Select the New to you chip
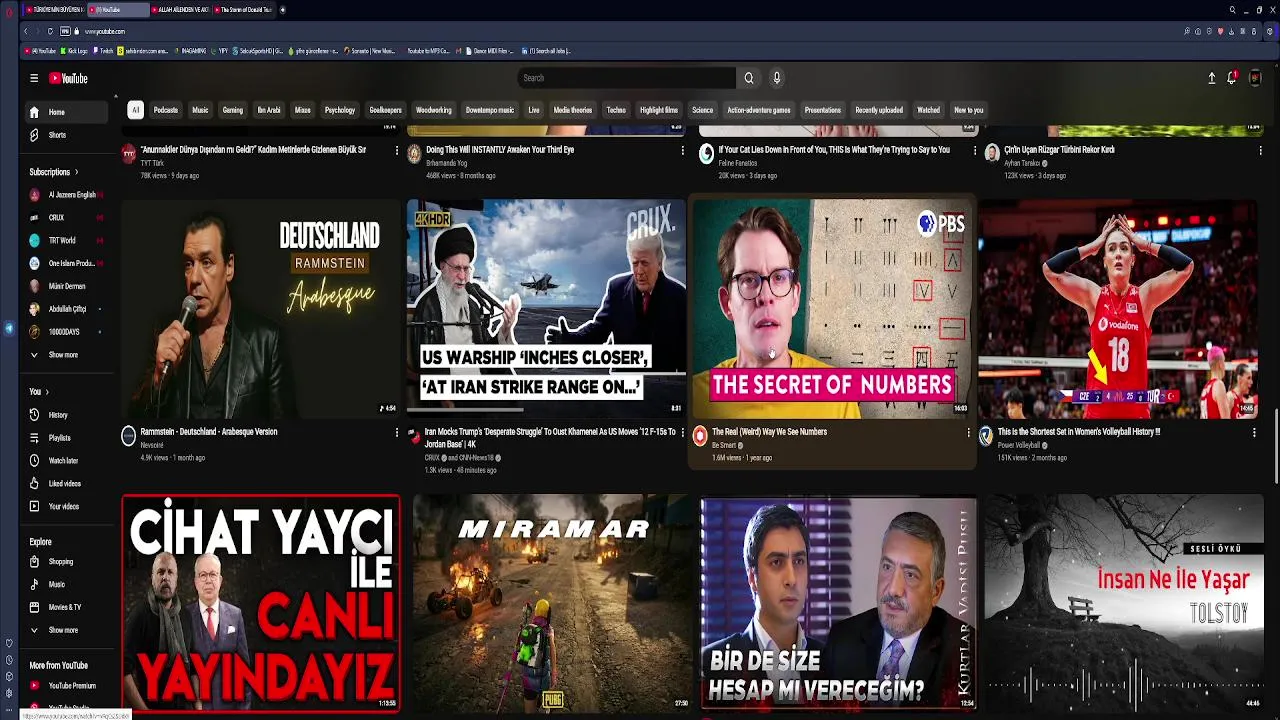Image resolution: width=1280 pixels, height=720 pixels. [969, 110]
